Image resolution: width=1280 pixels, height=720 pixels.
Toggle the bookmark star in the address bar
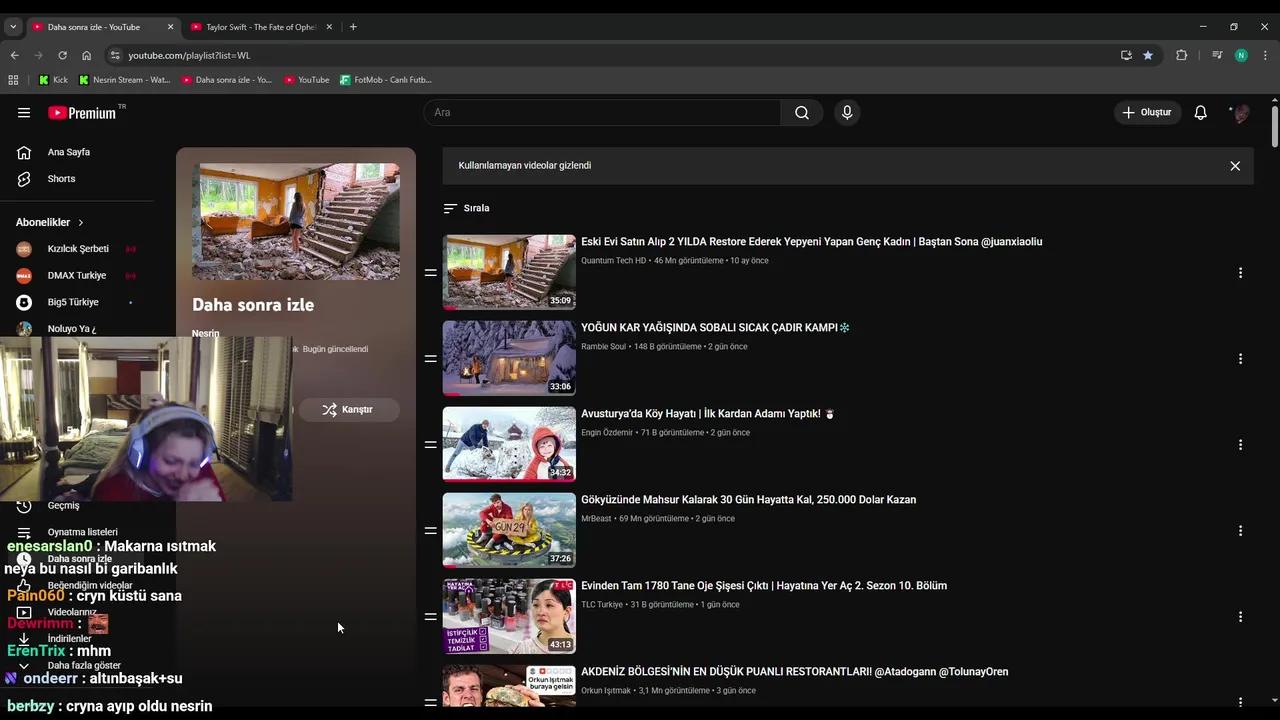click(x=1148, y=55)
